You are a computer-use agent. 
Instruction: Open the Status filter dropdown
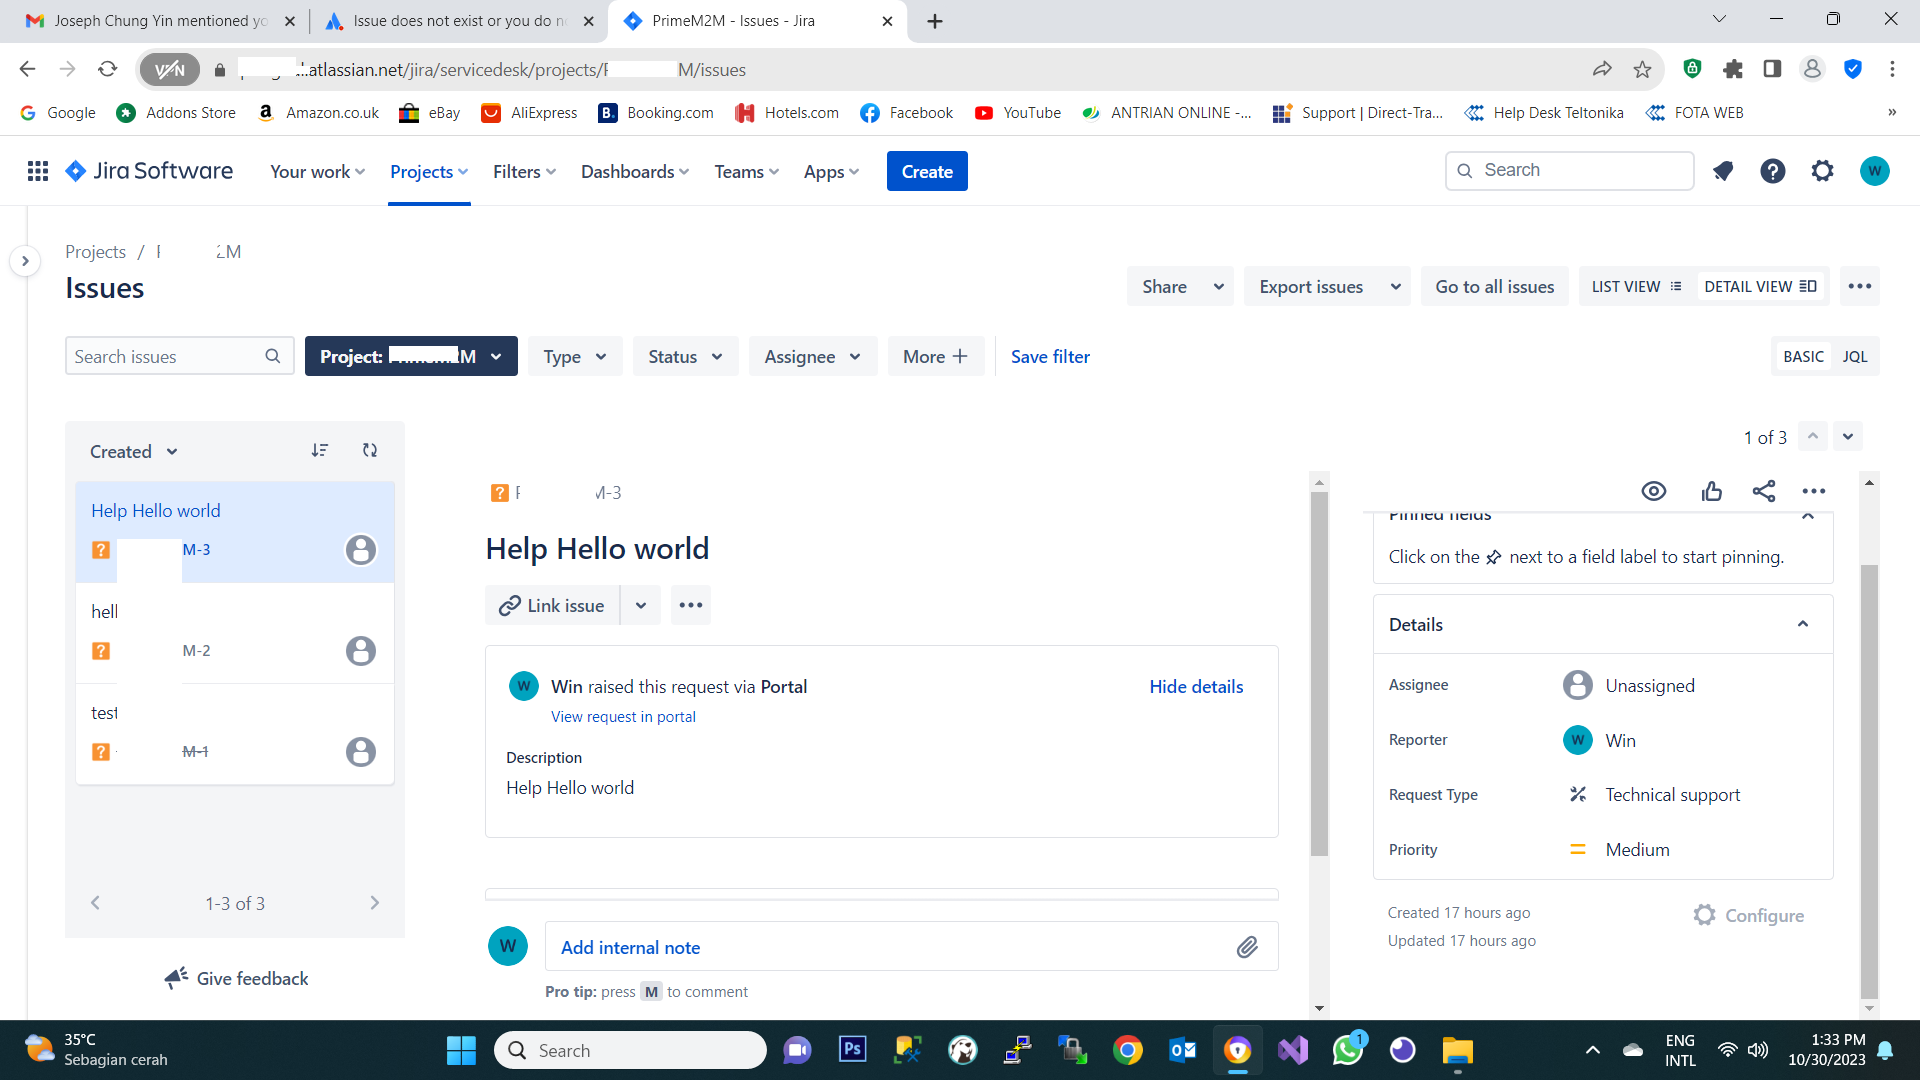685,357
